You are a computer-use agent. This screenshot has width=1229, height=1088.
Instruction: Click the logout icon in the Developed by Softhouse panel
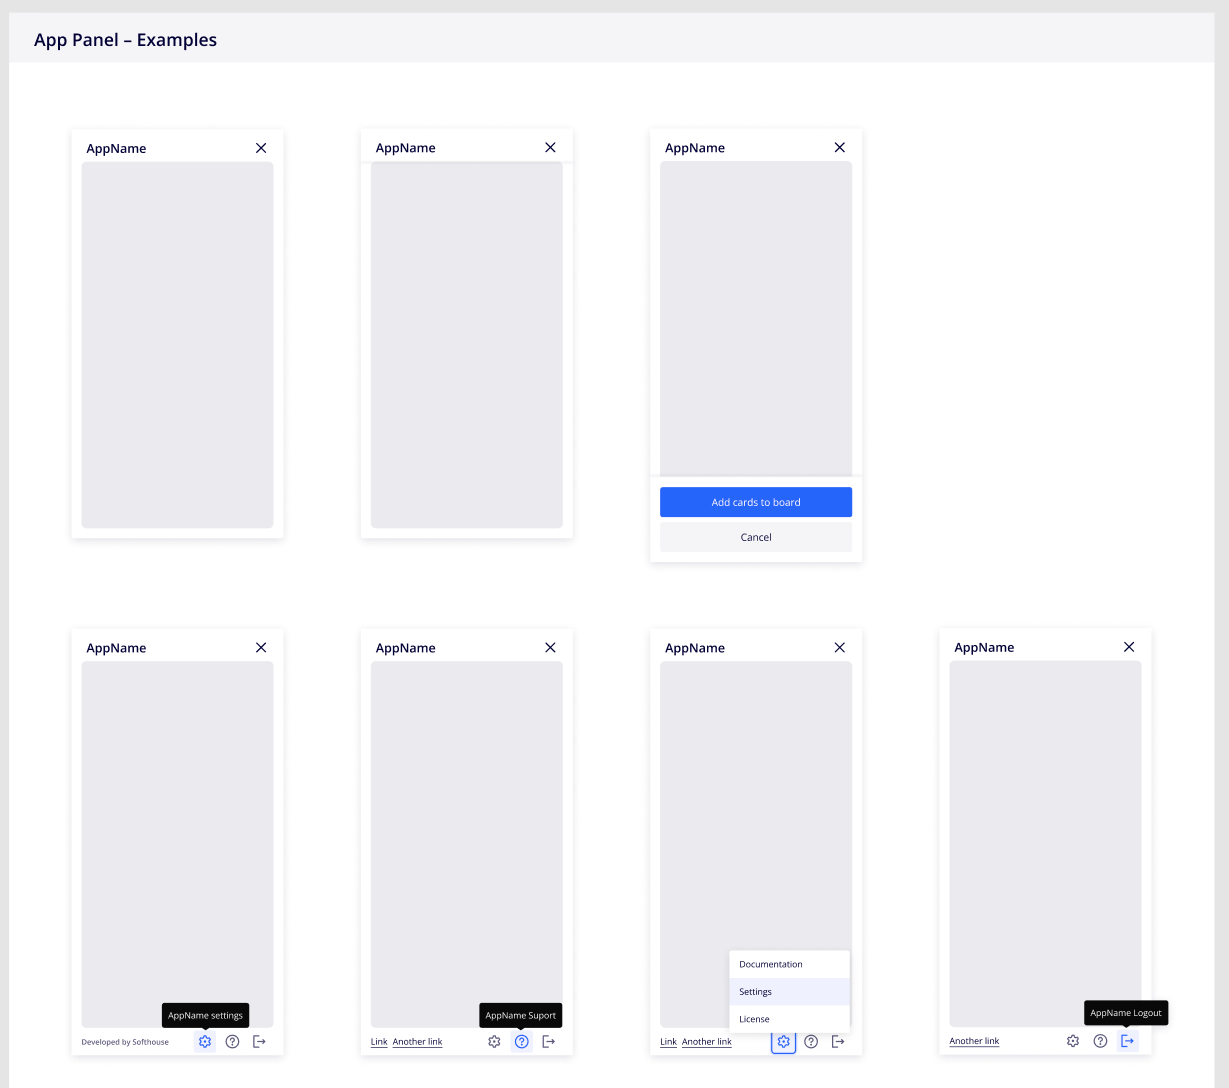pos(259,1042)
